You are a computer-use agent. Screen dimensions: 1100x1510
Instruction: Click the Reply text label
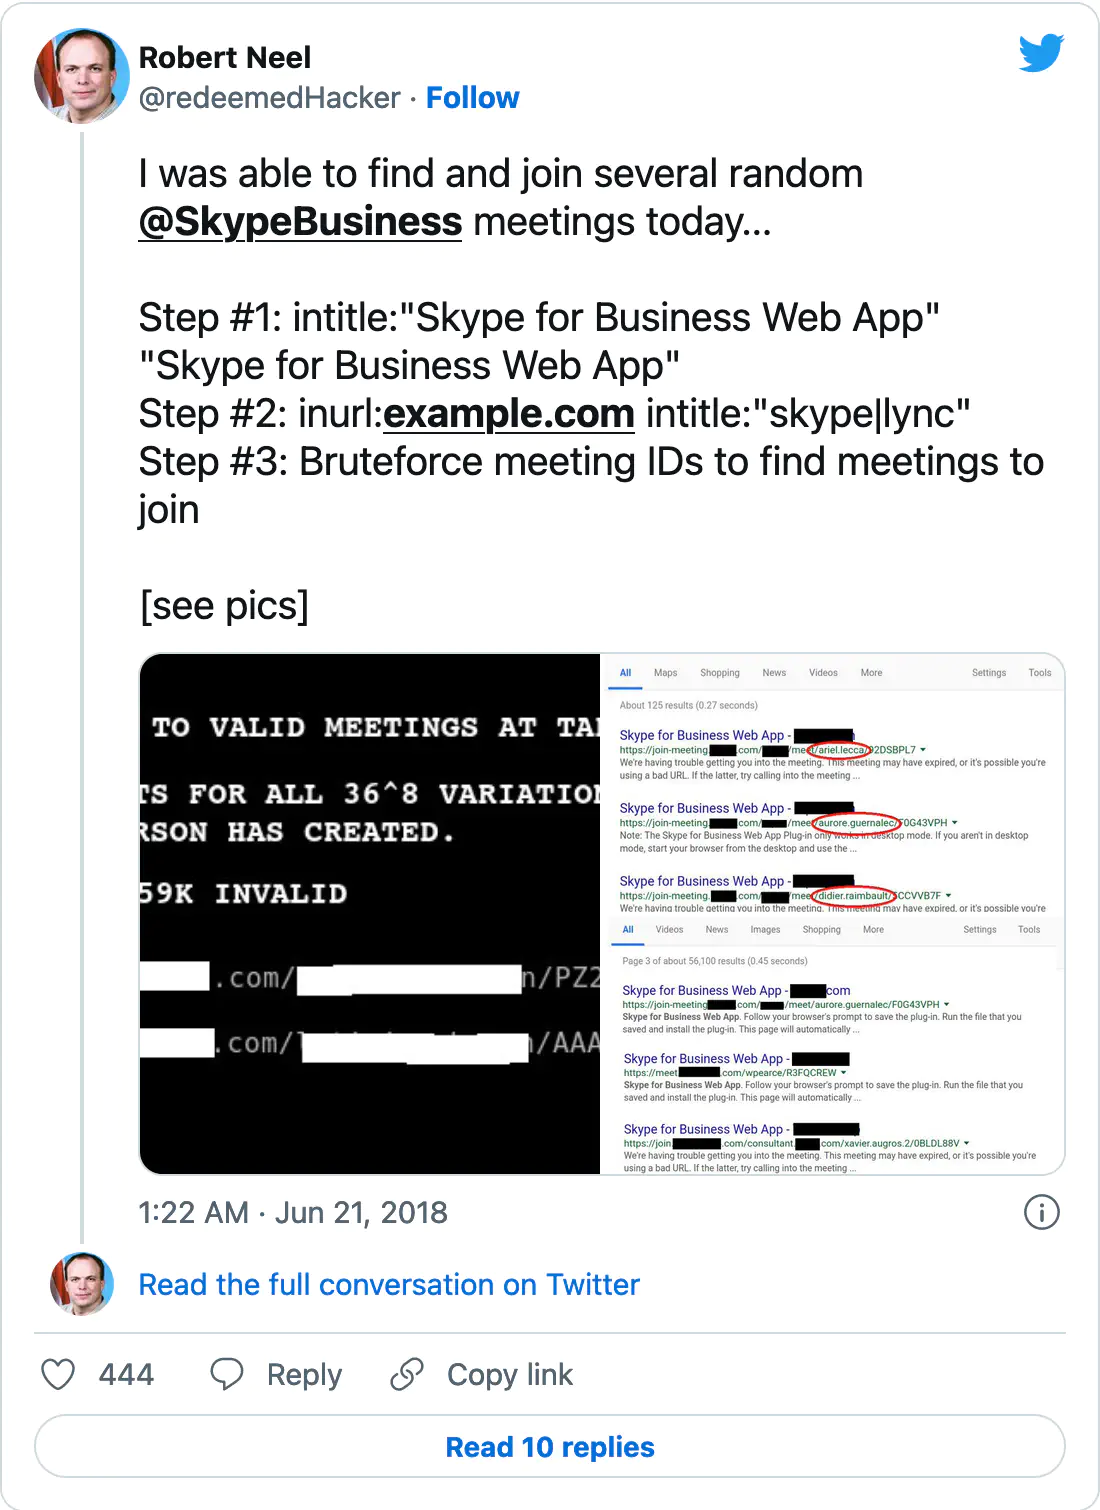pos(304,1375)
